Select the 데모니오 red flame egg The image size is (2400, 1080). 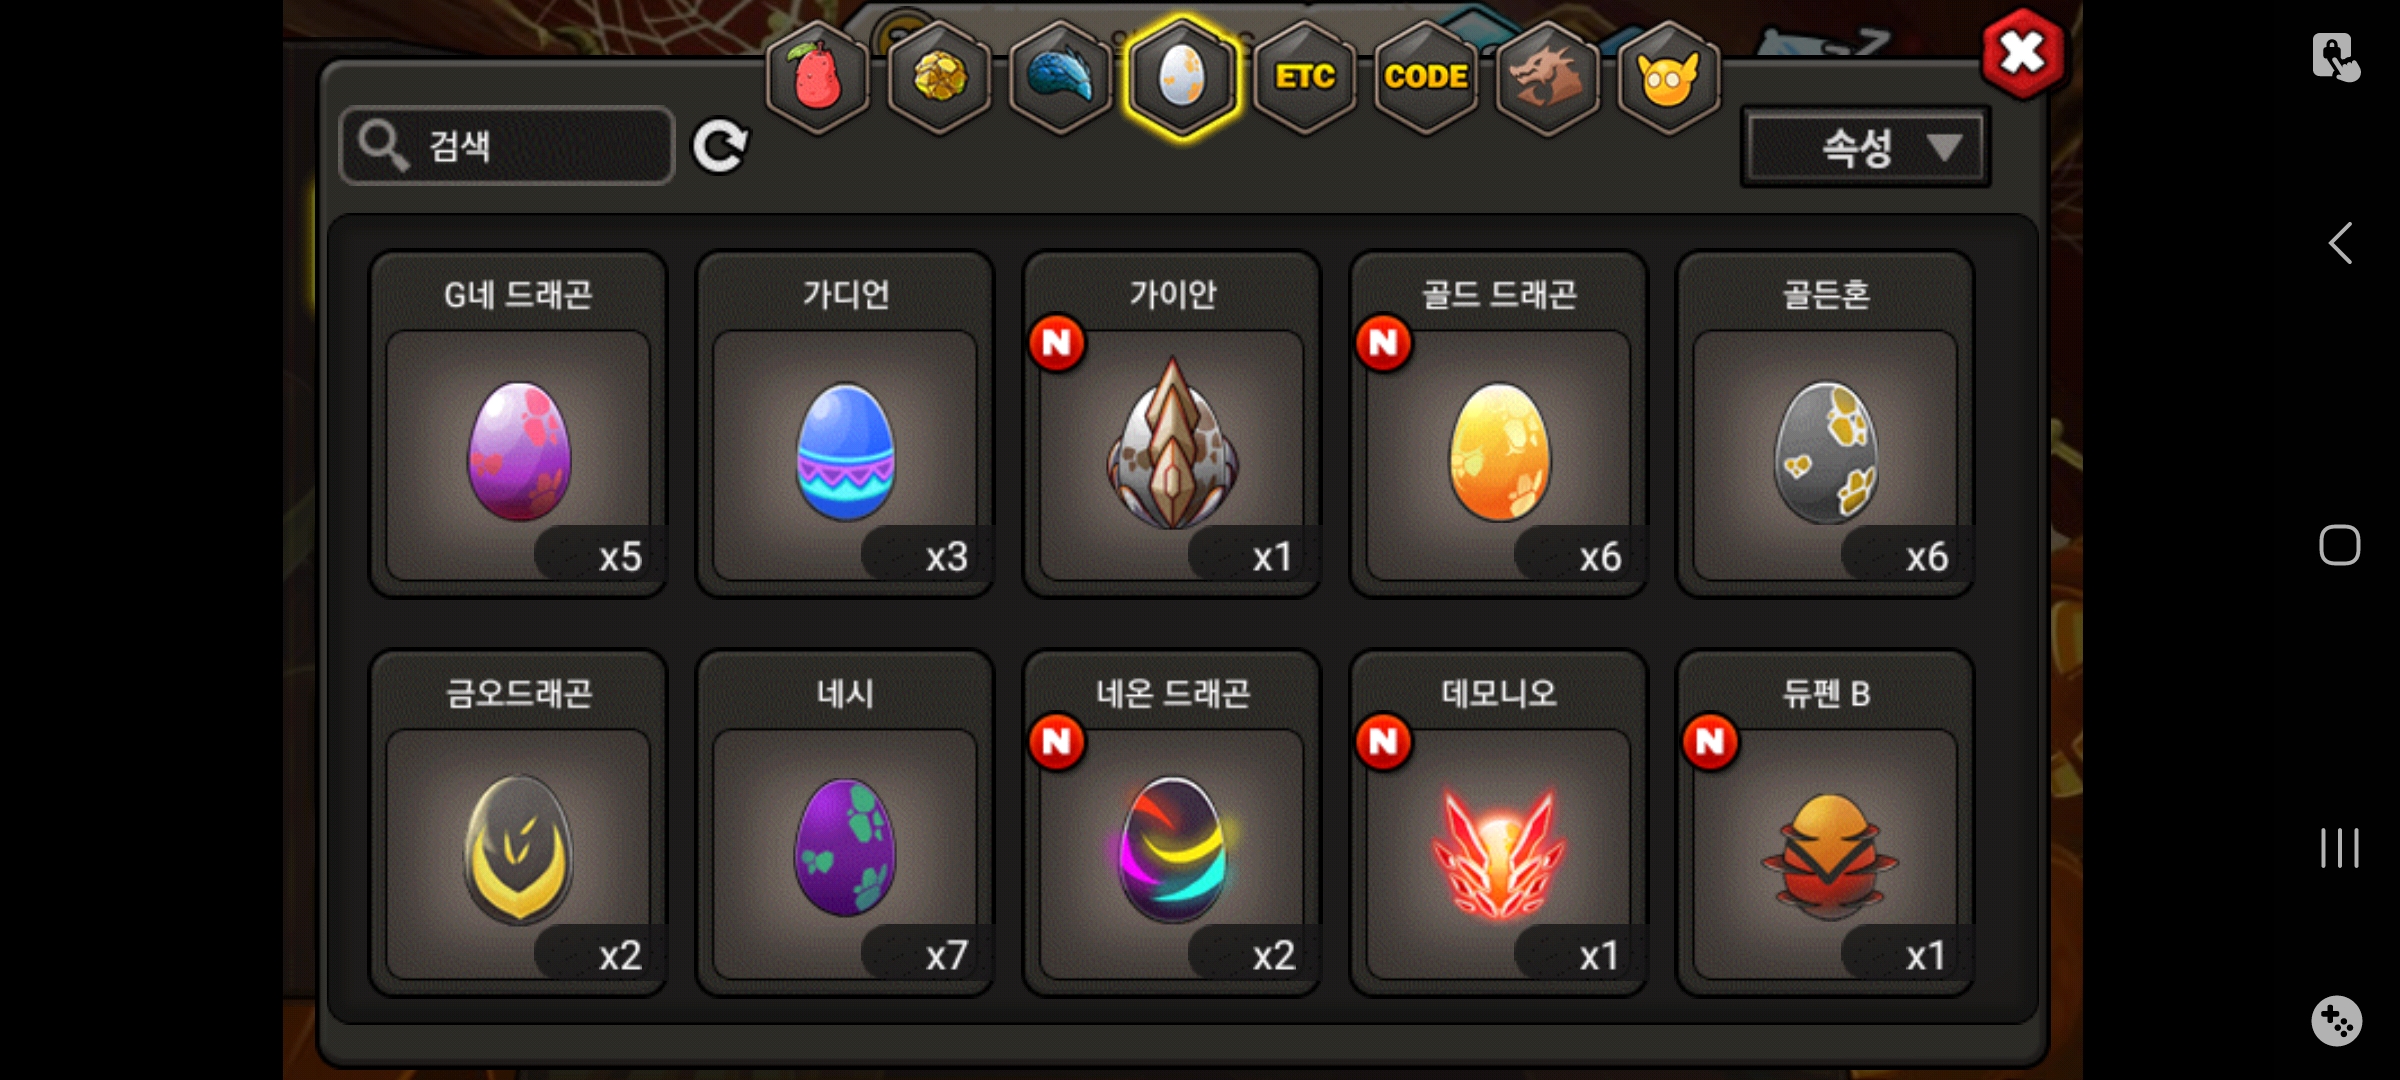(x=1499, y=823)
